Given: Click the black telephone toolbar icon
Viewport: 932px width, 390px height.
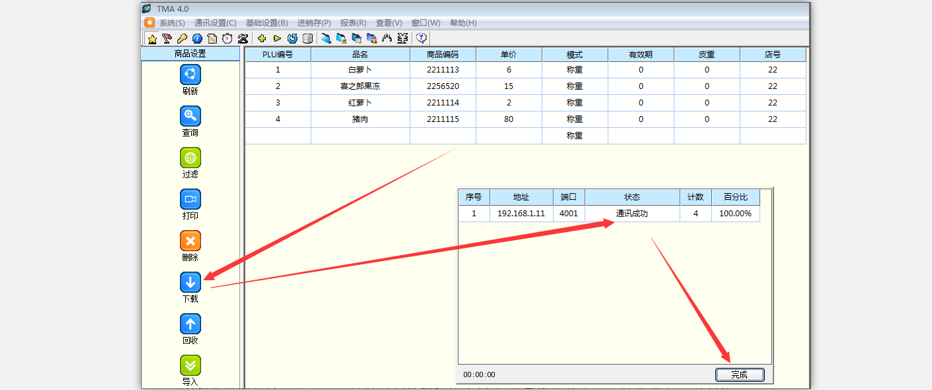Looking at the screenshot, I should coord(243,39).
